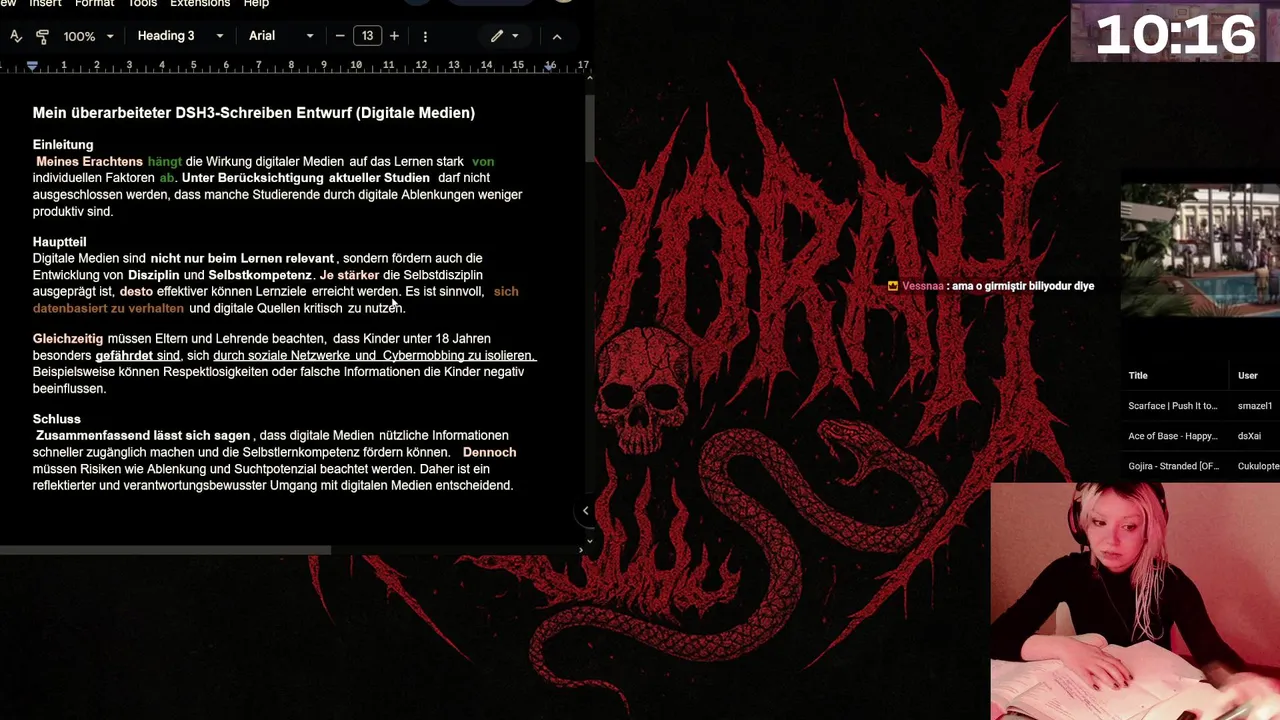Click the side panel collapse arrow

click(x=585, y=511)
